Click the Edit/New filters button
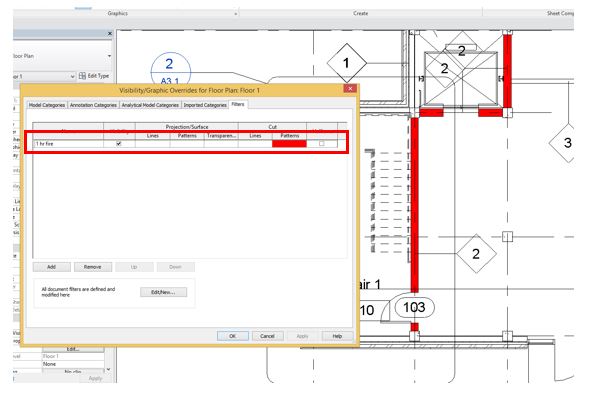The image size is (606, 410). click(163, 292)
